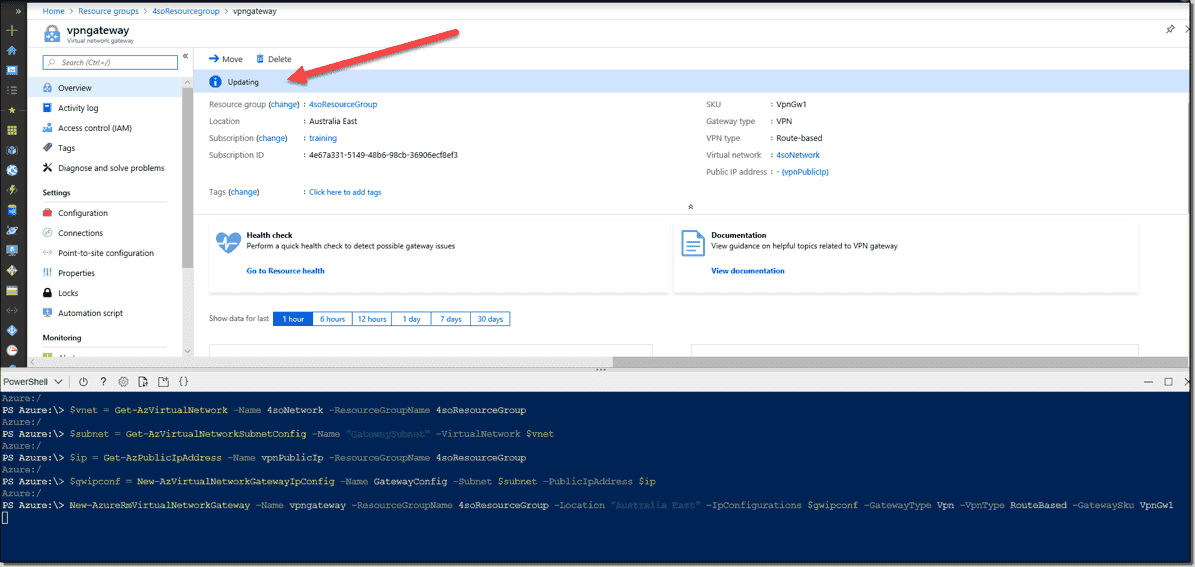Click the Favorites star icon in rail
Screen dimensions: 1195x567
tap(11, 111)
